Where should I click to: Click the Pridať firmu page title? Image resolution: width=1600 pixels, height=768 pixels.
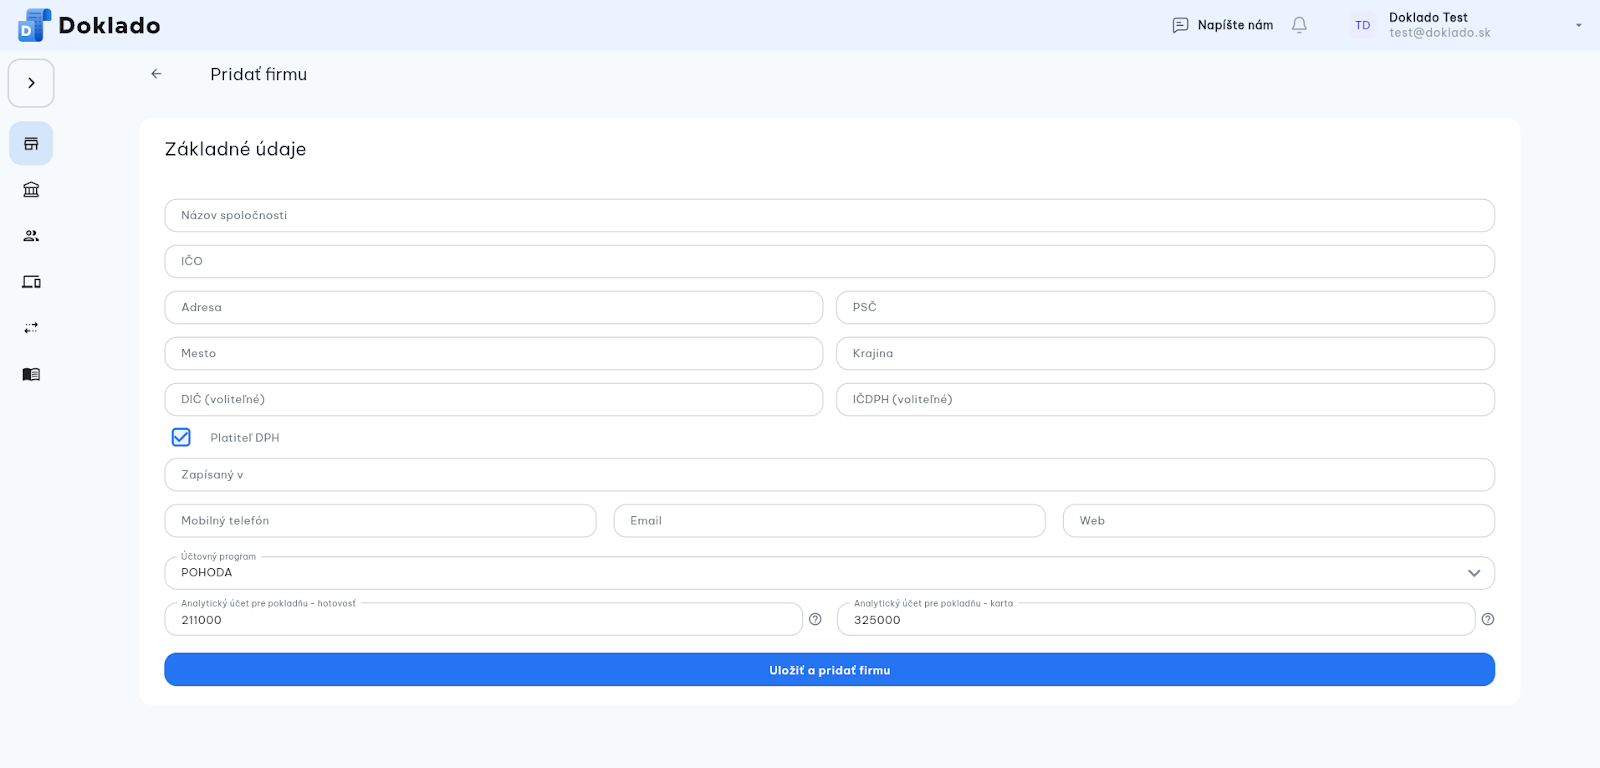[x=258, y=74]
